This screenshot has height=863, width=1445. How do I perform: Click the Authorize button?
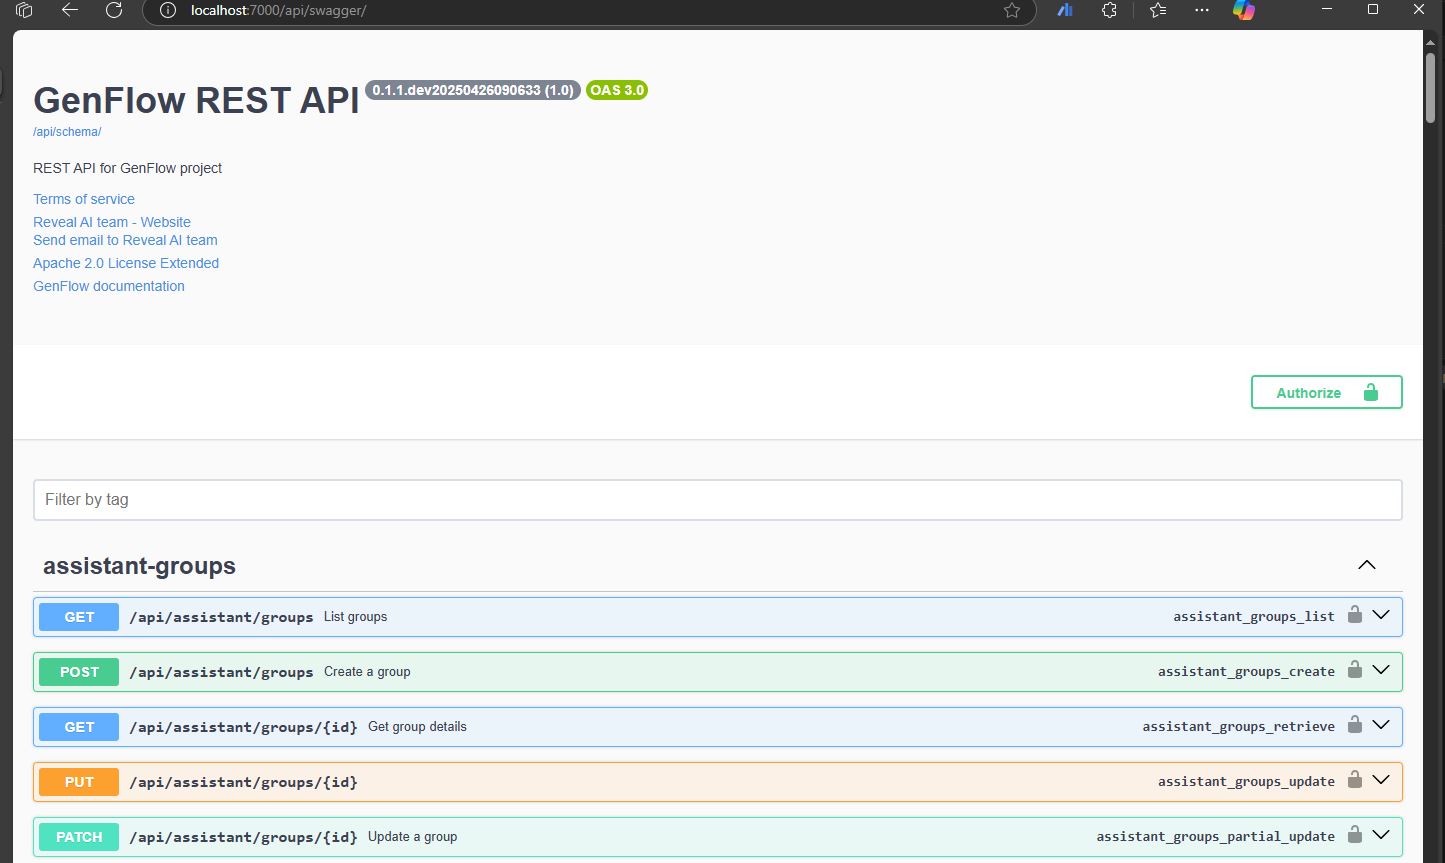coord(1326,392)
